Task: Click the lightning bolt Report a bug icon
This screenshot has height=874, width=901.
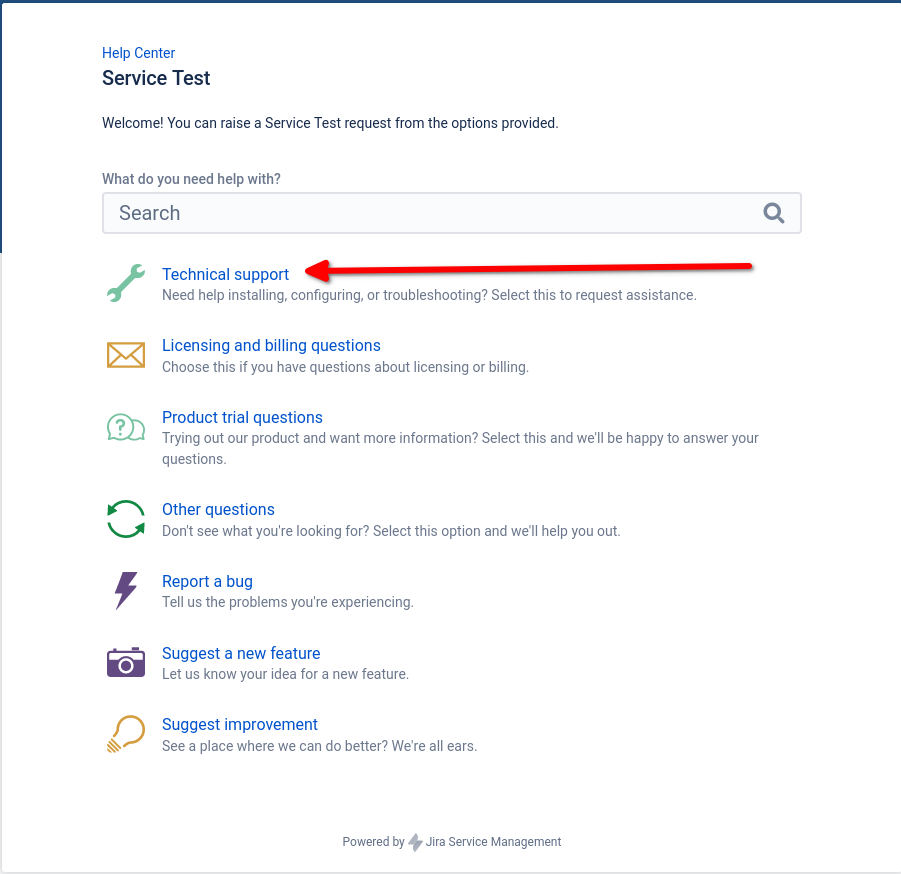Action: (126, 591)
